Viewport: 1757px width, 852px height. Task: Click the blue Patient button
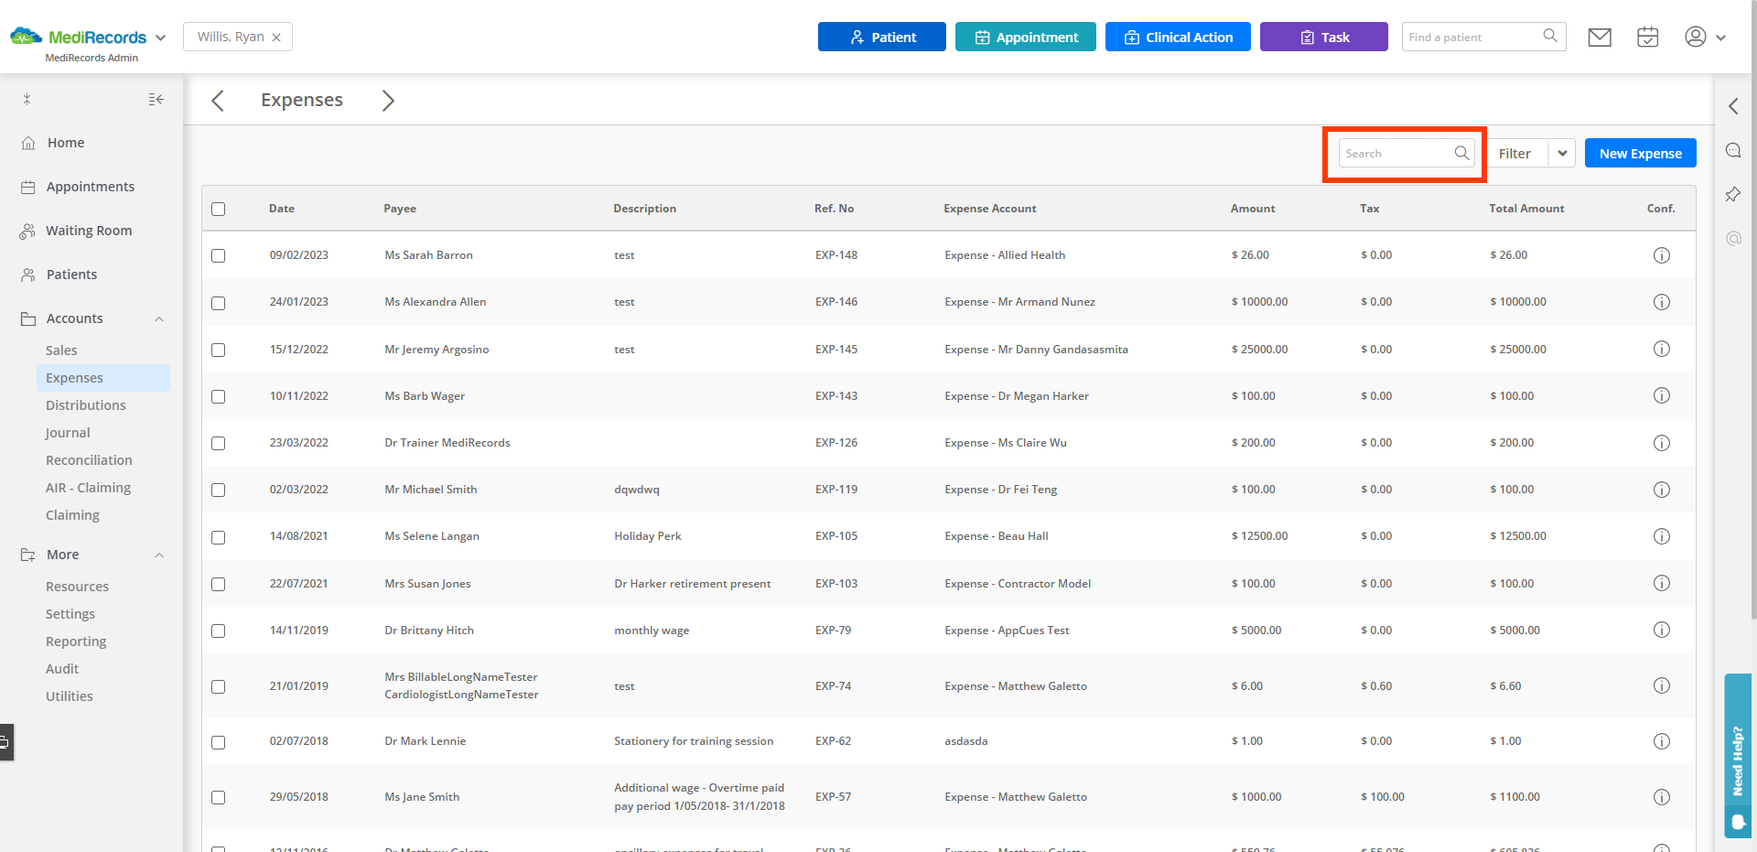[x=881, y=37]
